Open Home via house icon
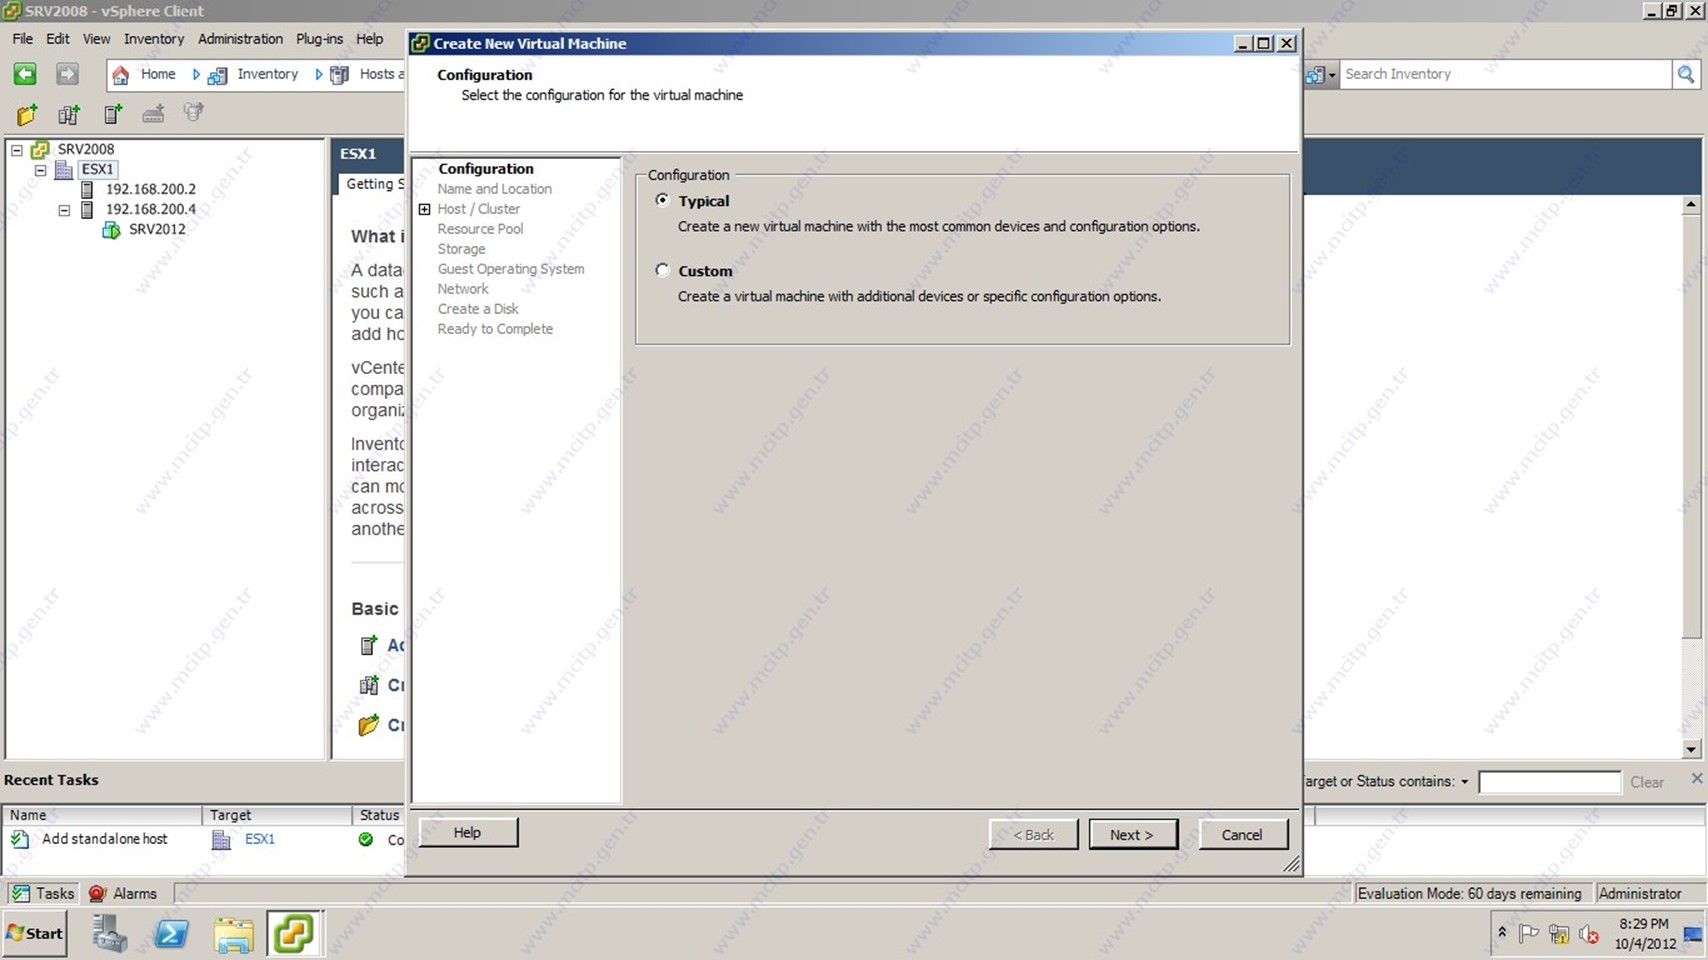This screenshot has height=960, width=1708. (x=121, y=75)
